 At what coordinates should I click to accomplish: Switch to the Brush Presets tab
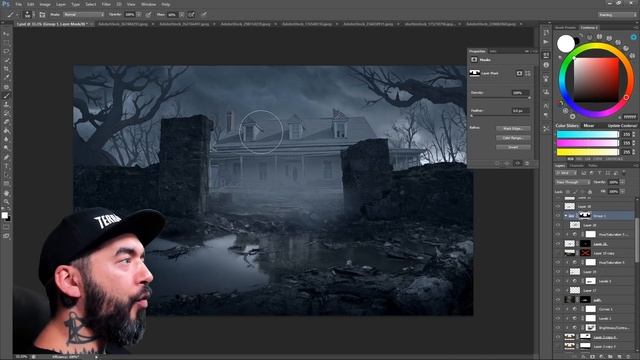tap(565, 27)
